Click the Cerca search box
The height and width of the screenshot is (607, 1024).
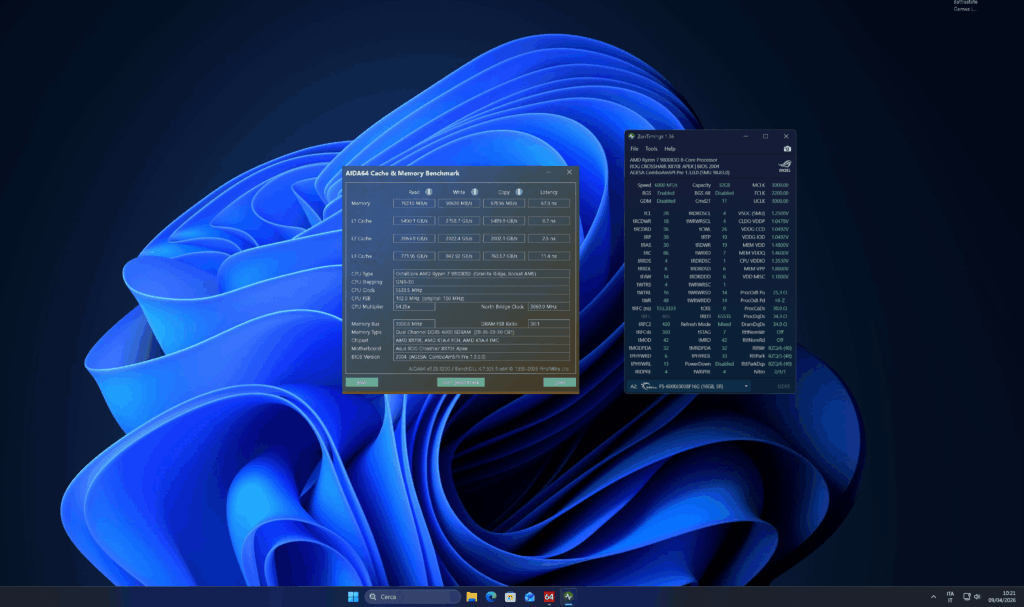click(x=413, y=597)
